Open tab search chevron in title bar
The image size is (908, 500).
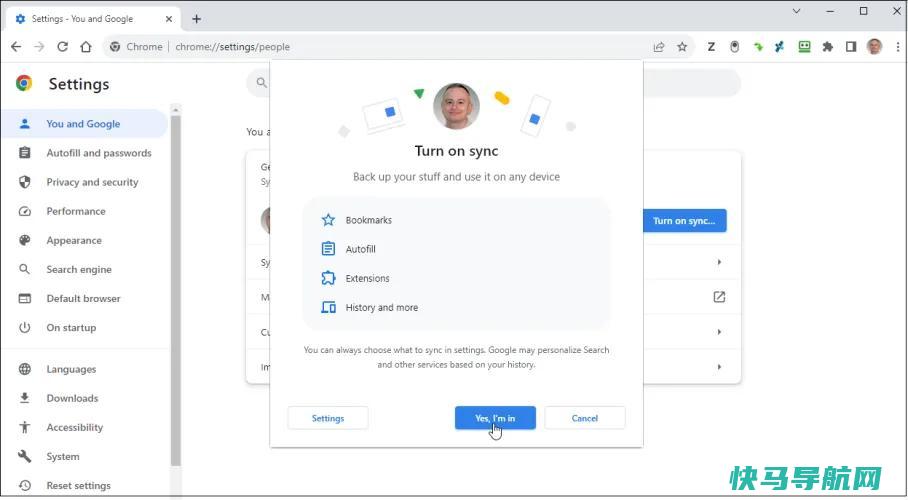(x=797, y=11)
